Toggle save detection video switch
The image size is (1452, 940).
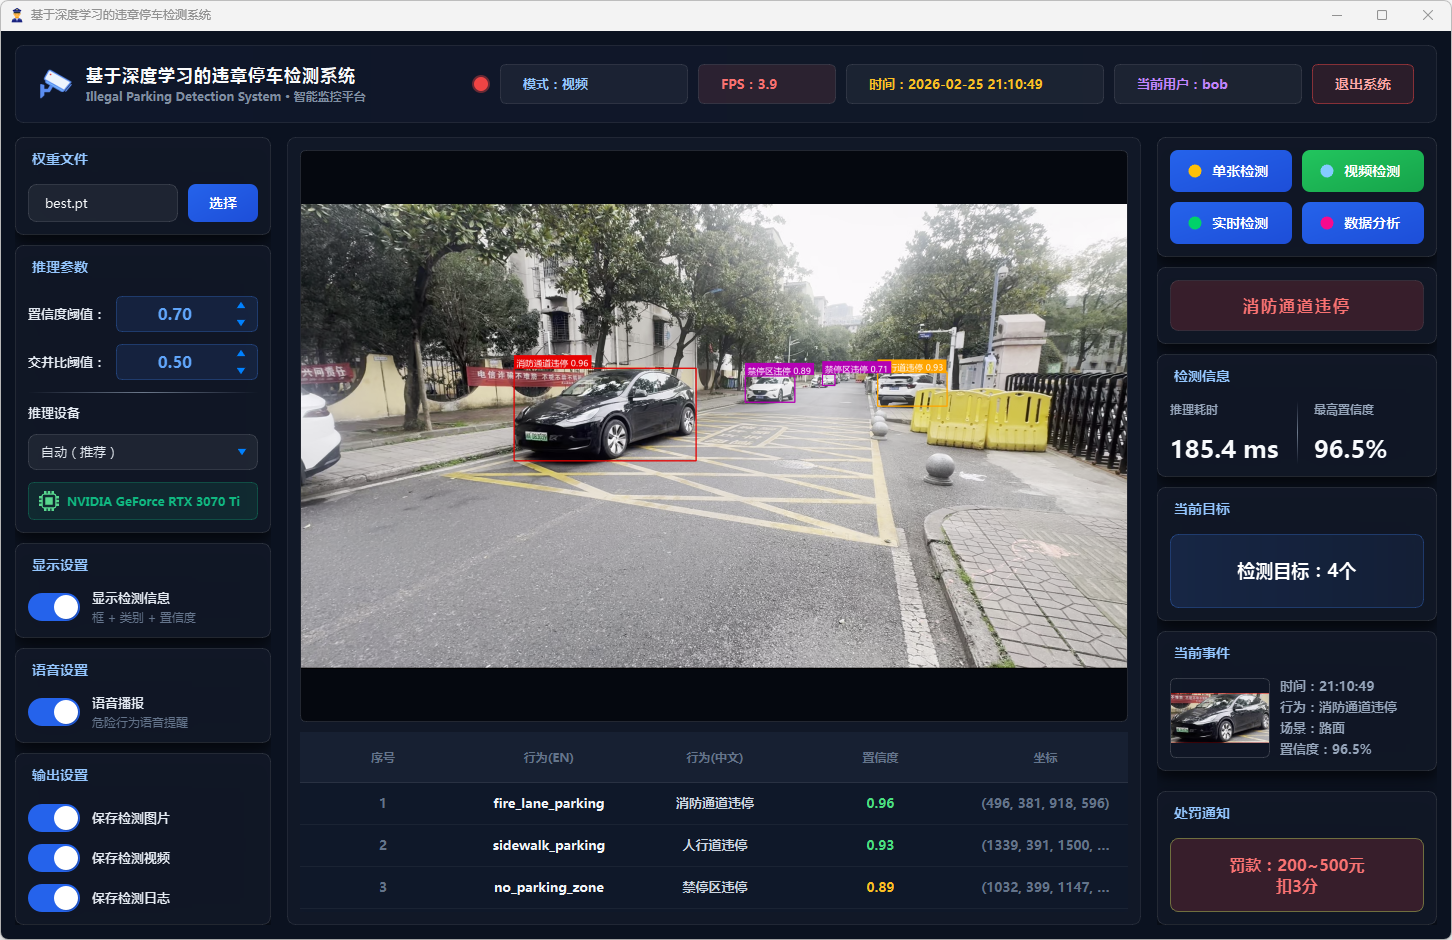coord(54,858)
